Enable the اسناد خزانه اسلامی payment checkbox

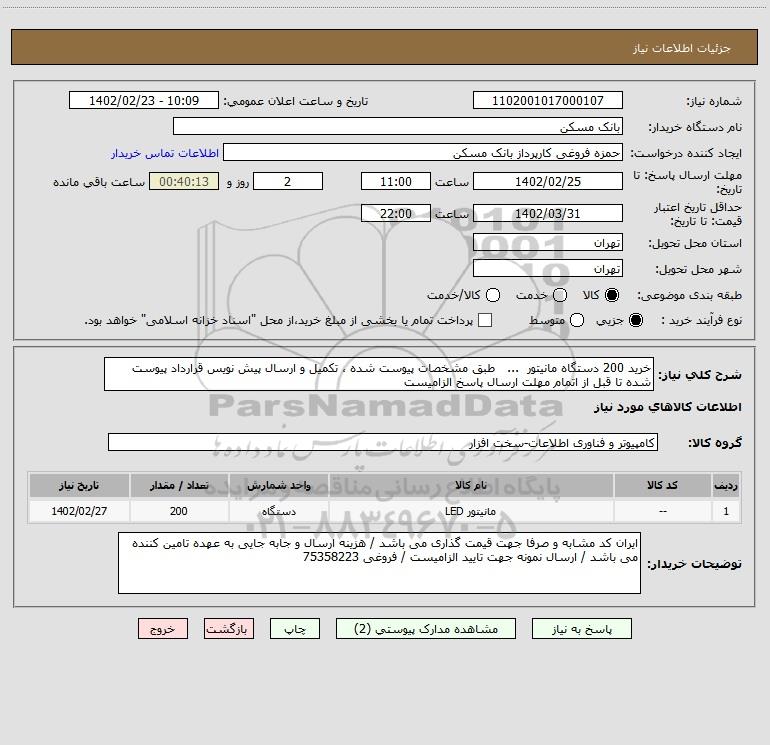pyautogui.click(x=485, y=320)
